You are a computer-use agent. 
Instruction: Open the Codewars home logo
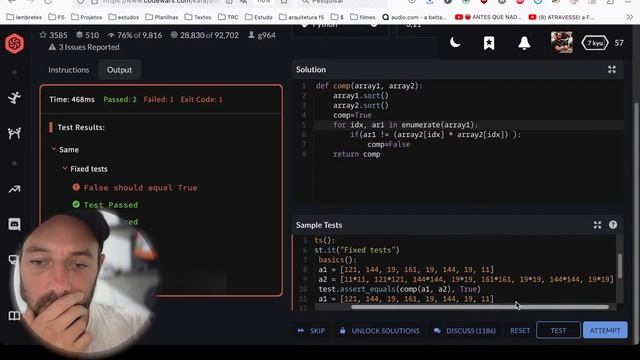pos(15,43)
